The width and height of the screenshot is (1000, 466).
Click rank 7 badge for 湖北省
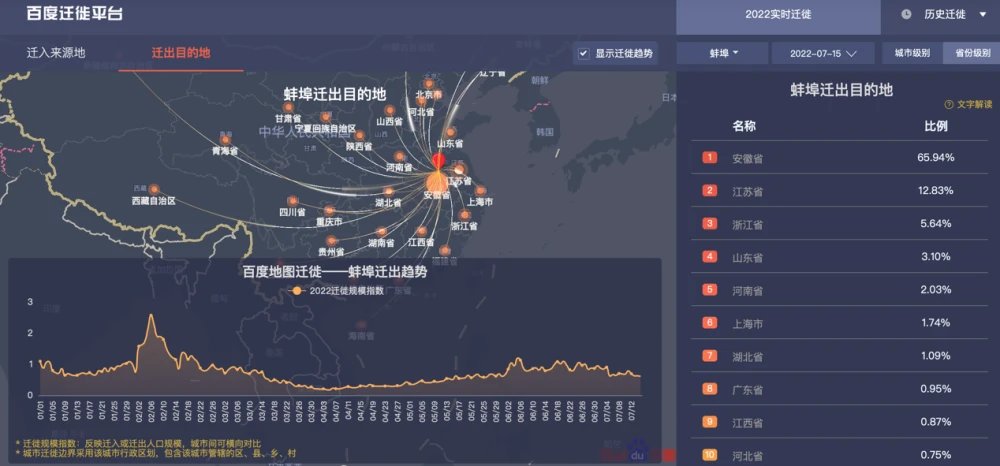tap(710, 356)
